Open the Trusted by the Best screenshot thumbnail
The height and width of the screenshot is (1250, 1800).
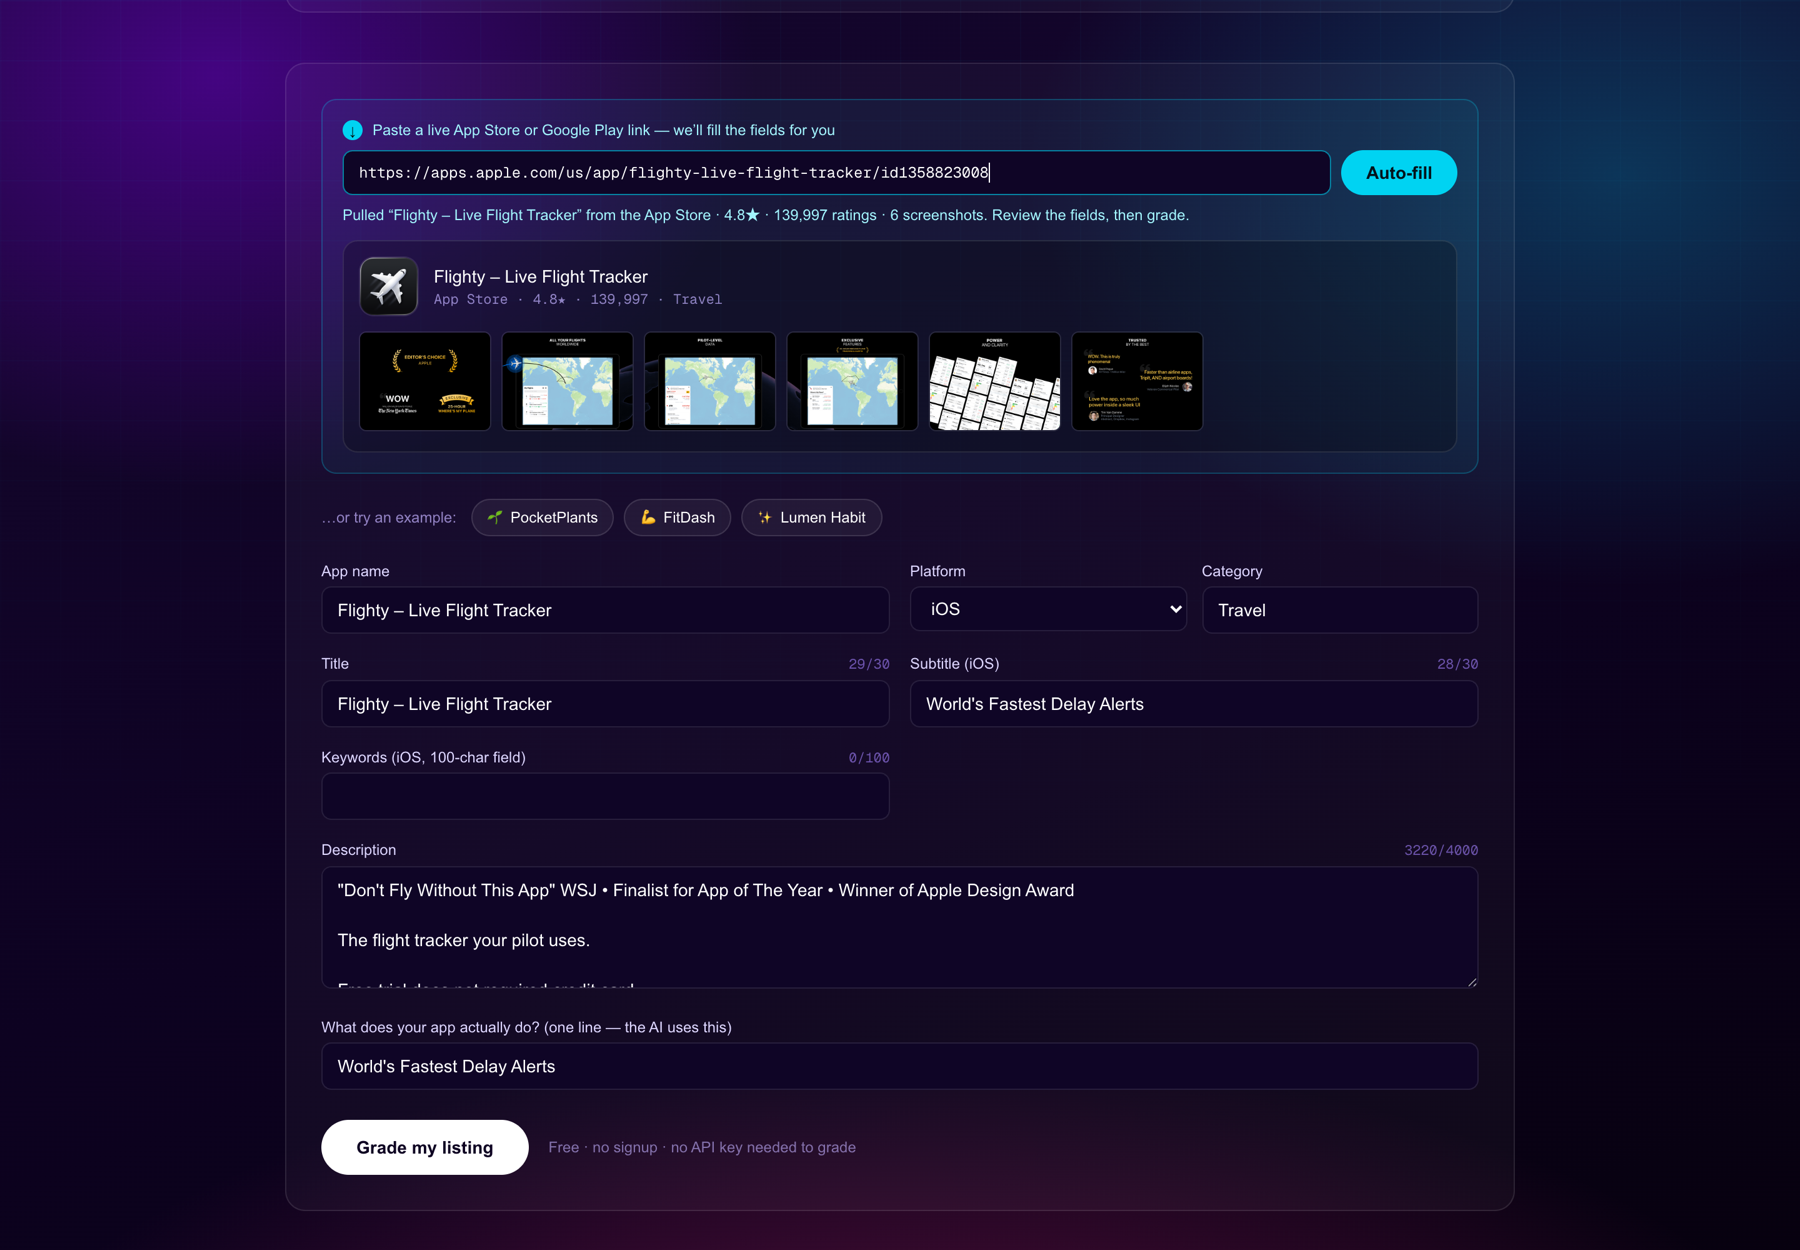pyautogui.click(x=1137, y=381)
